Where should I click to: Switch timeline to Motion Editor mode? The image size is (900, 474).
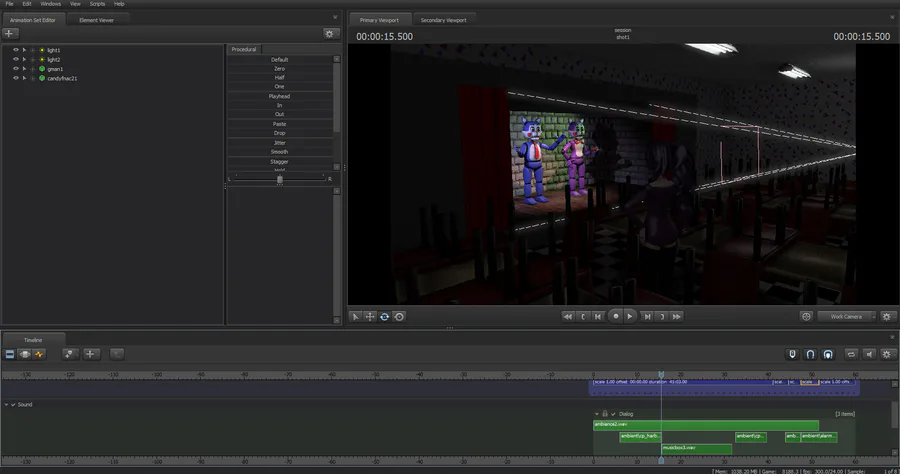click(x=25, y=354)
